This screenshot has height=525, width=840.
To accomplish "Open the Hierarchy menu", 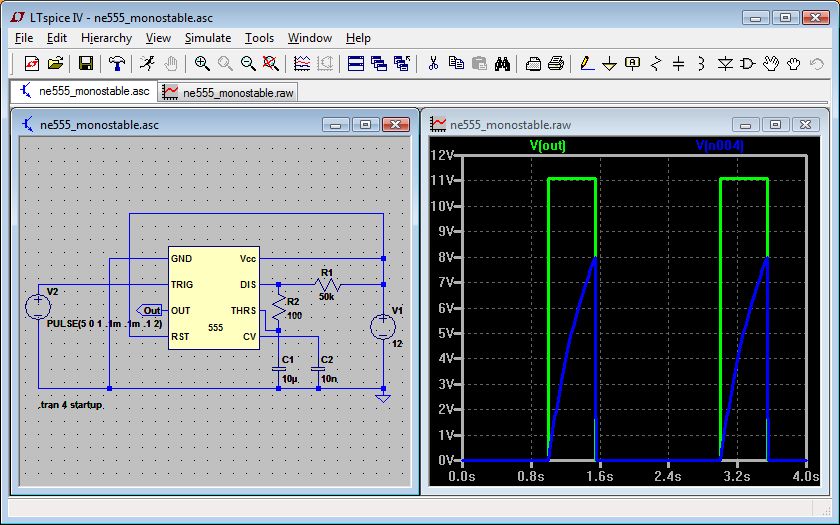I will (x=107, y=38).
